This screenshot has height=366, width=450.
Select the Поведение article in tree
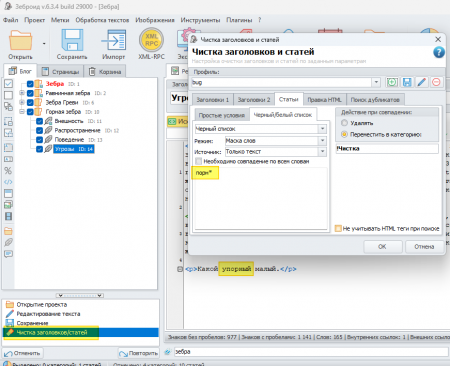coord(69,140)
